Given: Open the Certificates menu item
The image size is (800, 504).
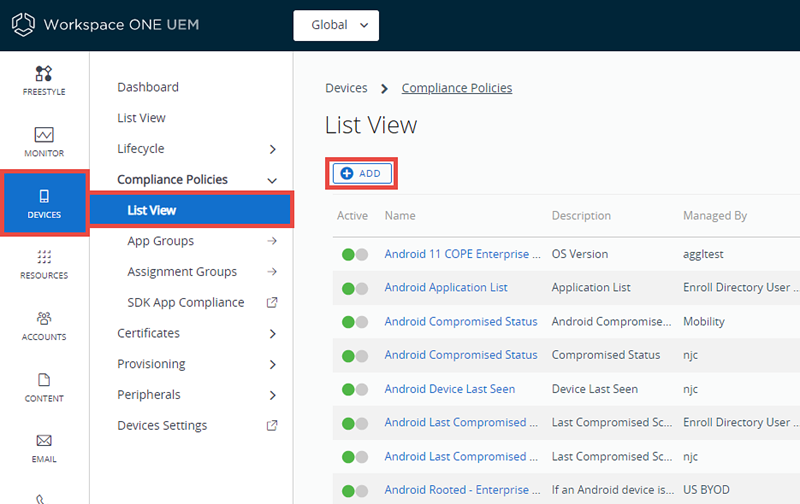Looking at the screenshot, I should point(148,333).
